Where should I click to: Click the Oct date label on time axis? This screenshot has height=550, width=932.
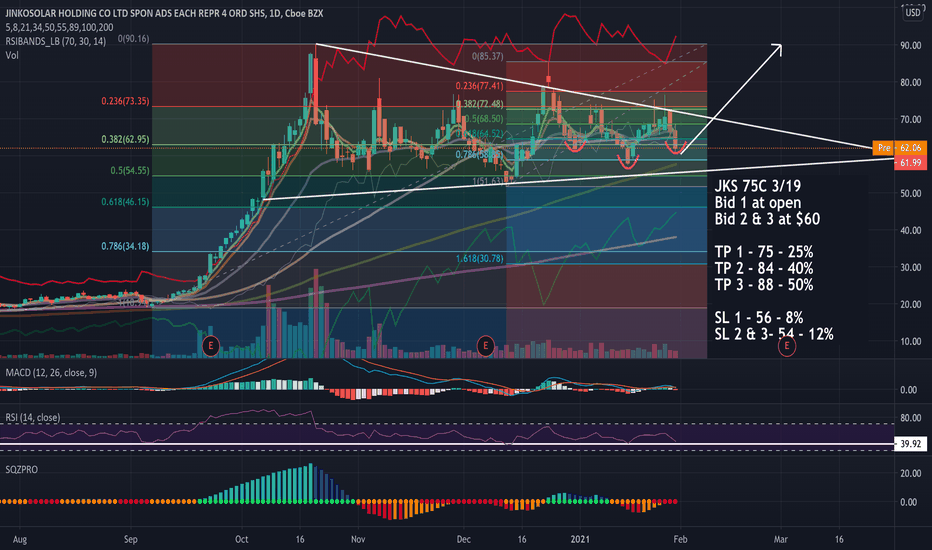pyautogui.click(x=241, y=539)
